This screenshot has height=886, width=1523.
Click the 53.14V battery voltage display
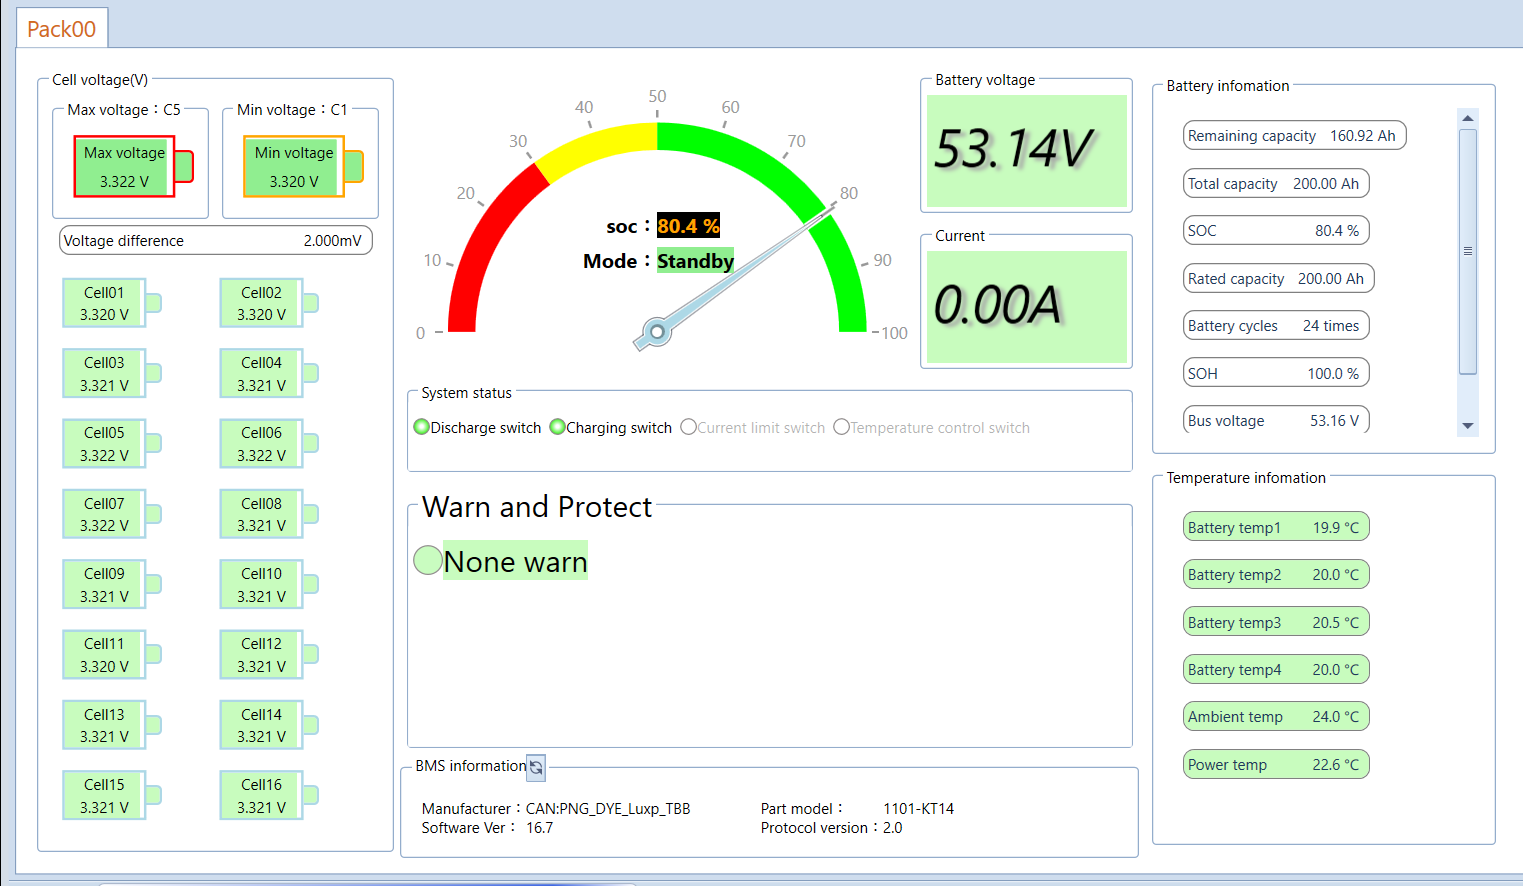(1027, 151)
